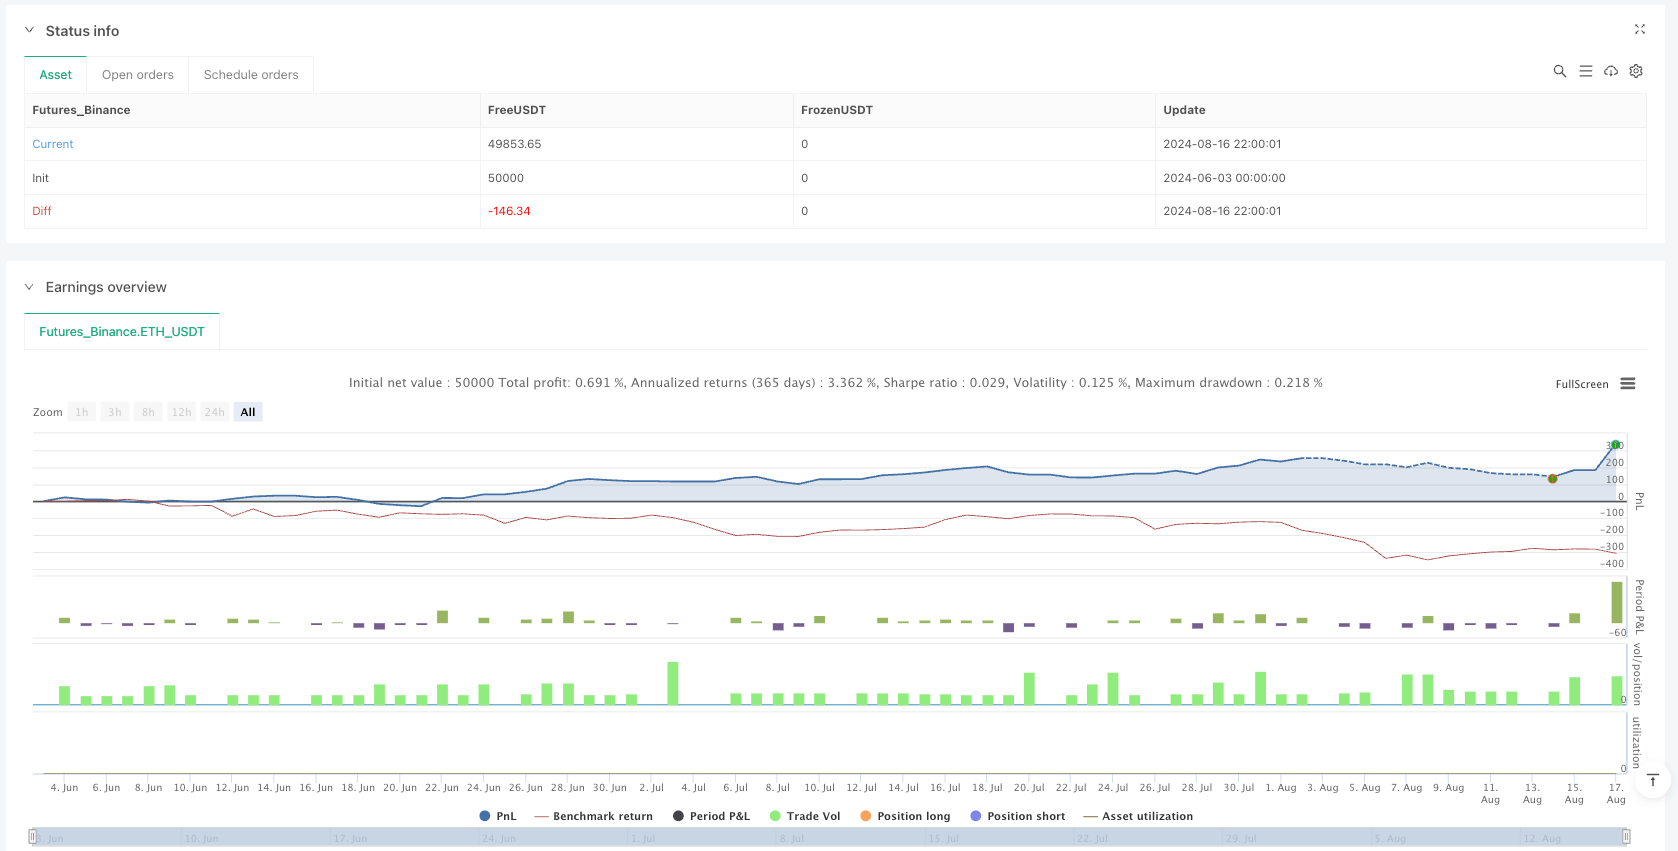Click the 2024-06-03 00:00:00 update timestamp

click(x=1224, y=178)
